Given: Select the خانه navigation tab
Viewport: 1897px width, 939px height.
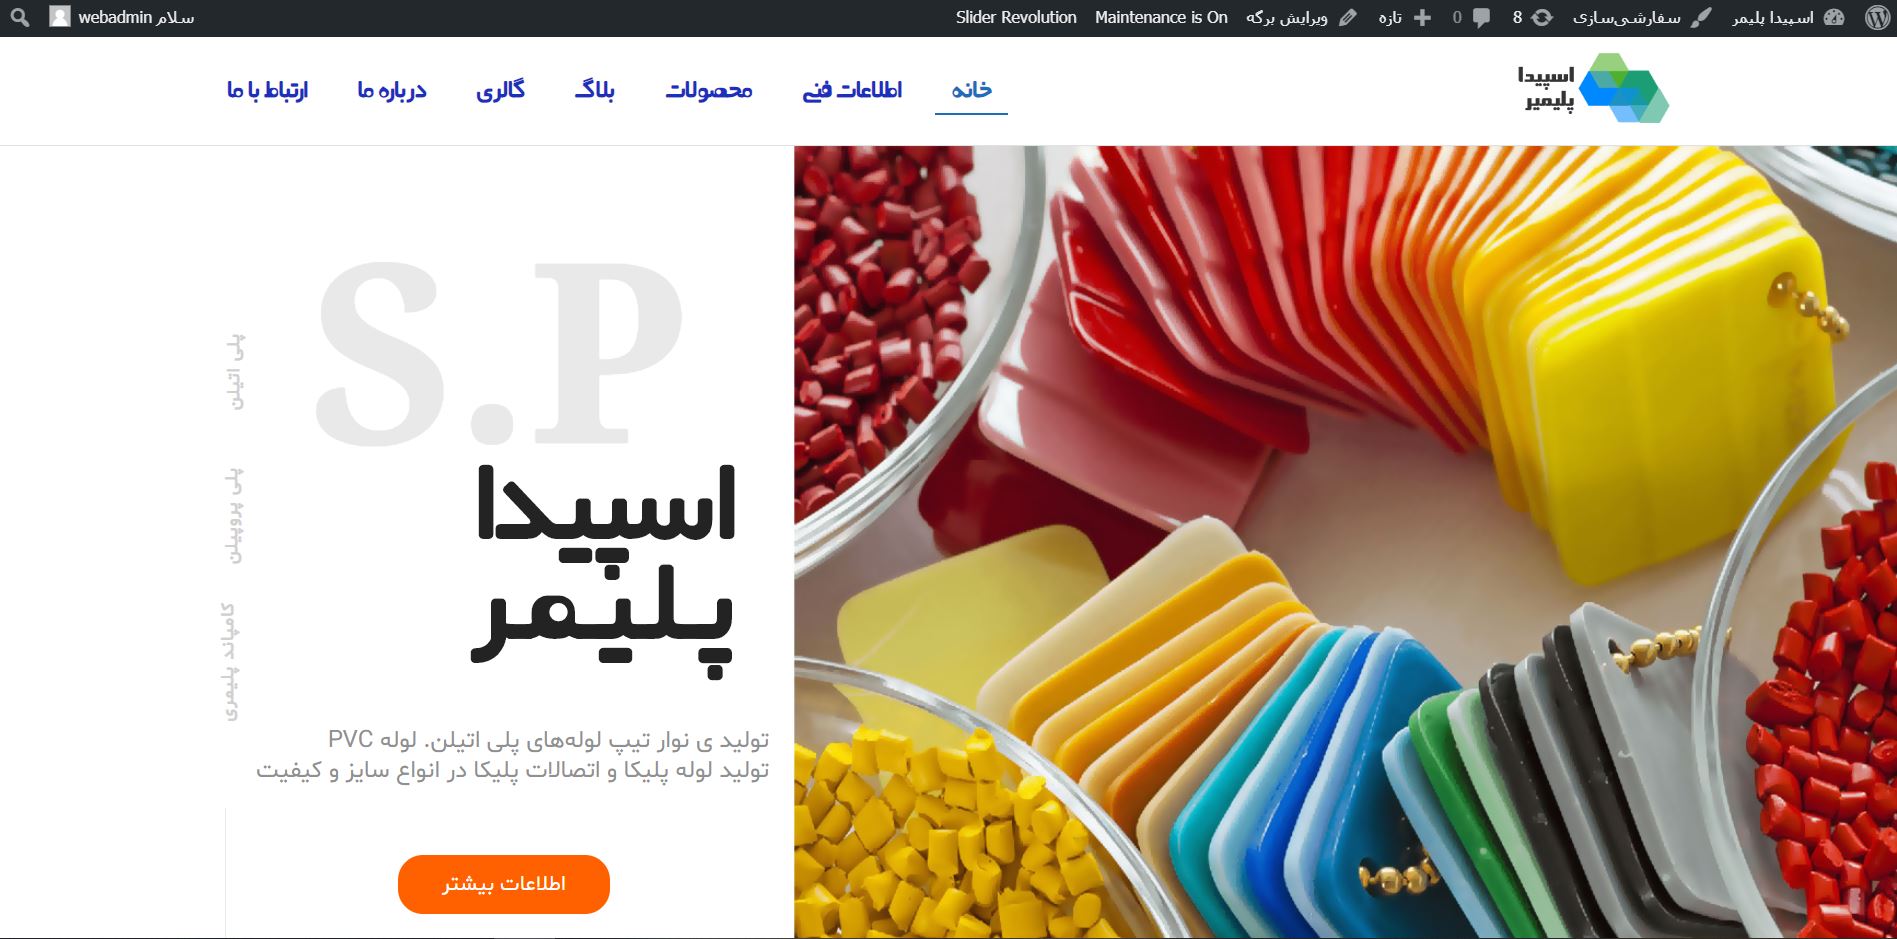Looking at the screenshot, I should tap(971, 90).
